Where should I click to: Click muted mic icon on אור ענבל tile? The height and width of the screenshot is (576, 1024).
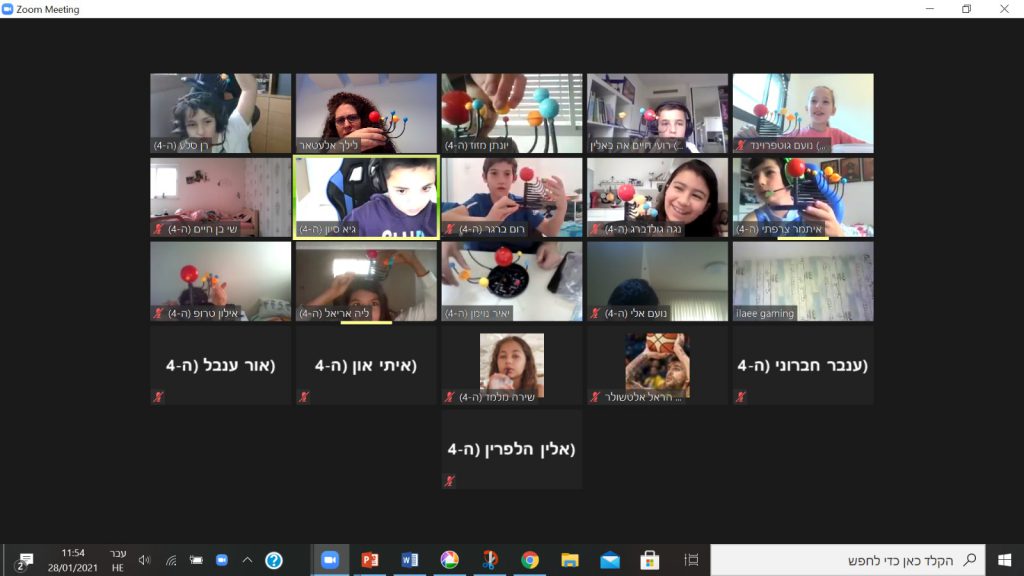coord(158,397)
